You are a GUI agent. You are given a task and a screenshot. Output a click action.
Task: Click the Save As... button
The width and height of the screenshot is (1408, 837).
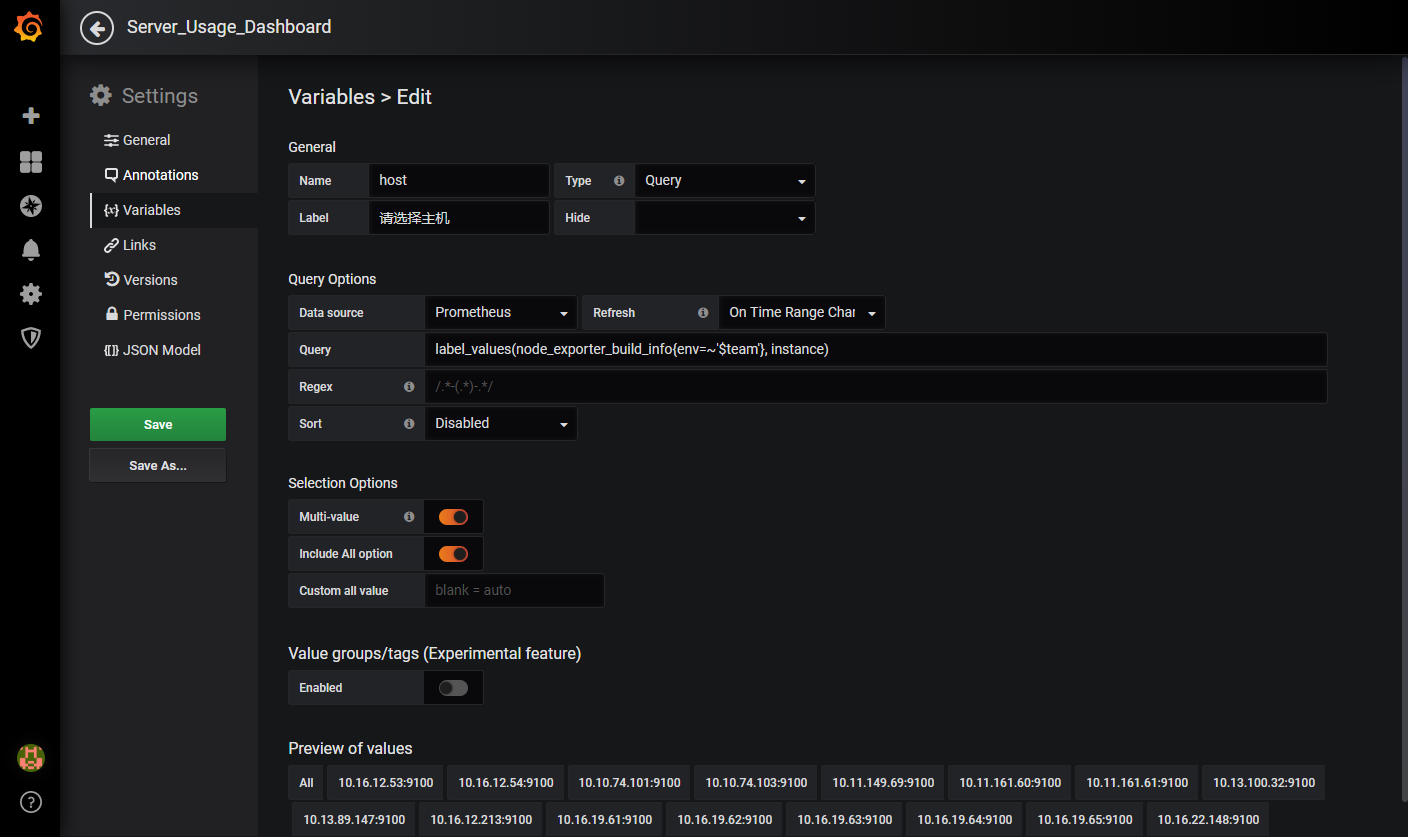click(x=158, y=466)
